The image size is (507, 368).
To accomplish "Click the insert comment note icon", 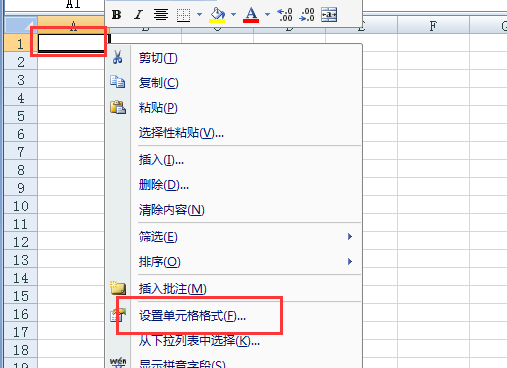I will pyautogui.click(x=118, y=288).
